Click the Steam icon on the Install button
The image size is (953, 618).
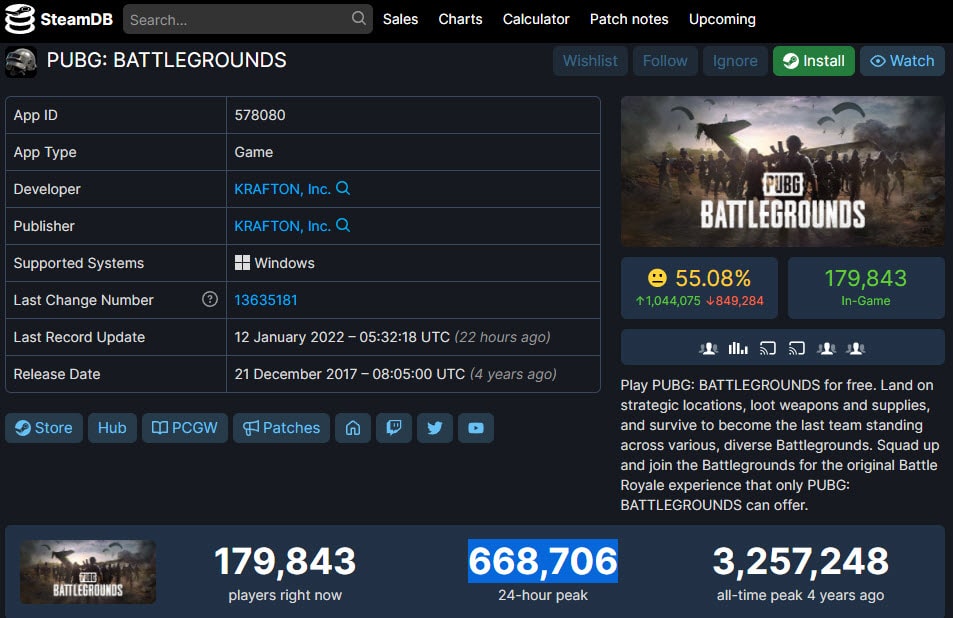pos(791,61)
